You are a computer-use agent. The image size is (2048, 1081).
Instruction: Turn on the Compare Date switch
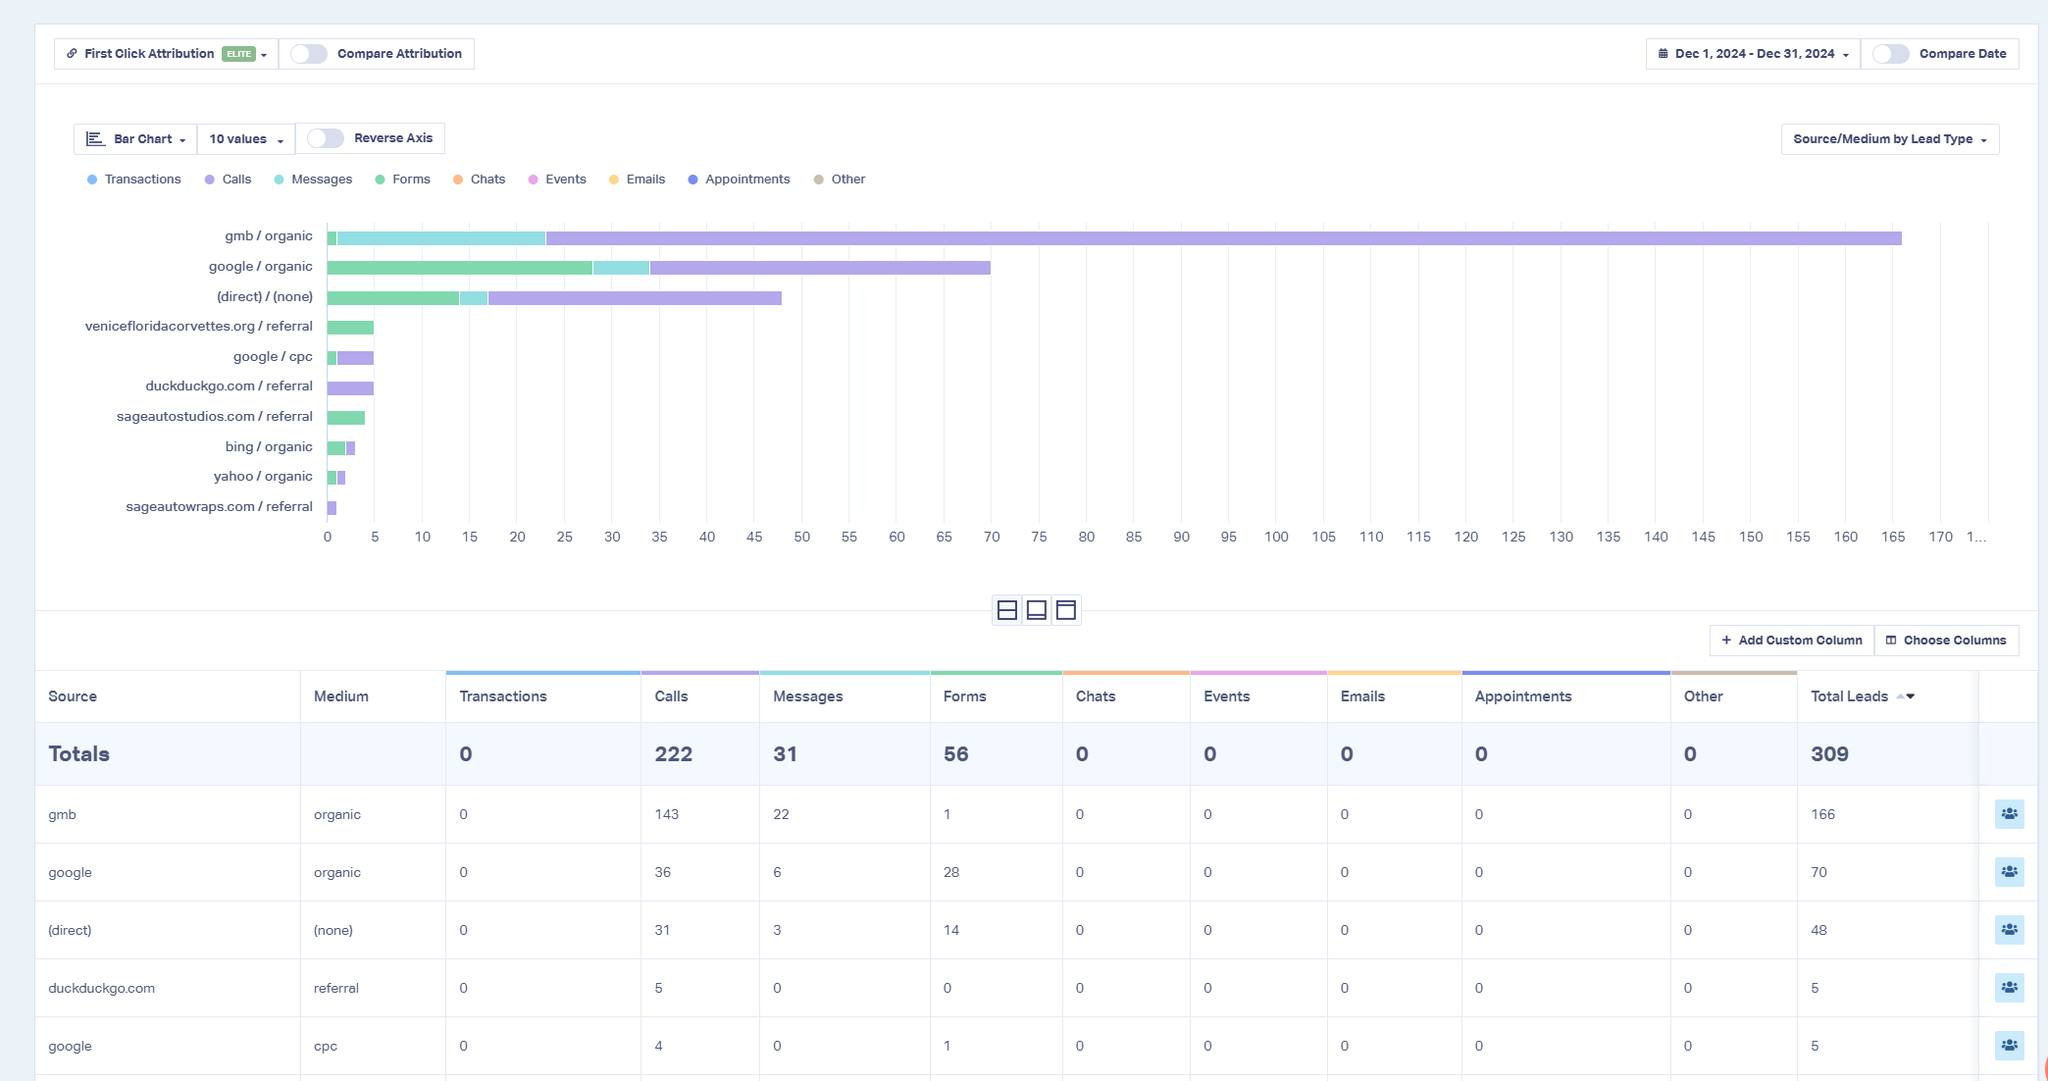(x=1891, y=54)
